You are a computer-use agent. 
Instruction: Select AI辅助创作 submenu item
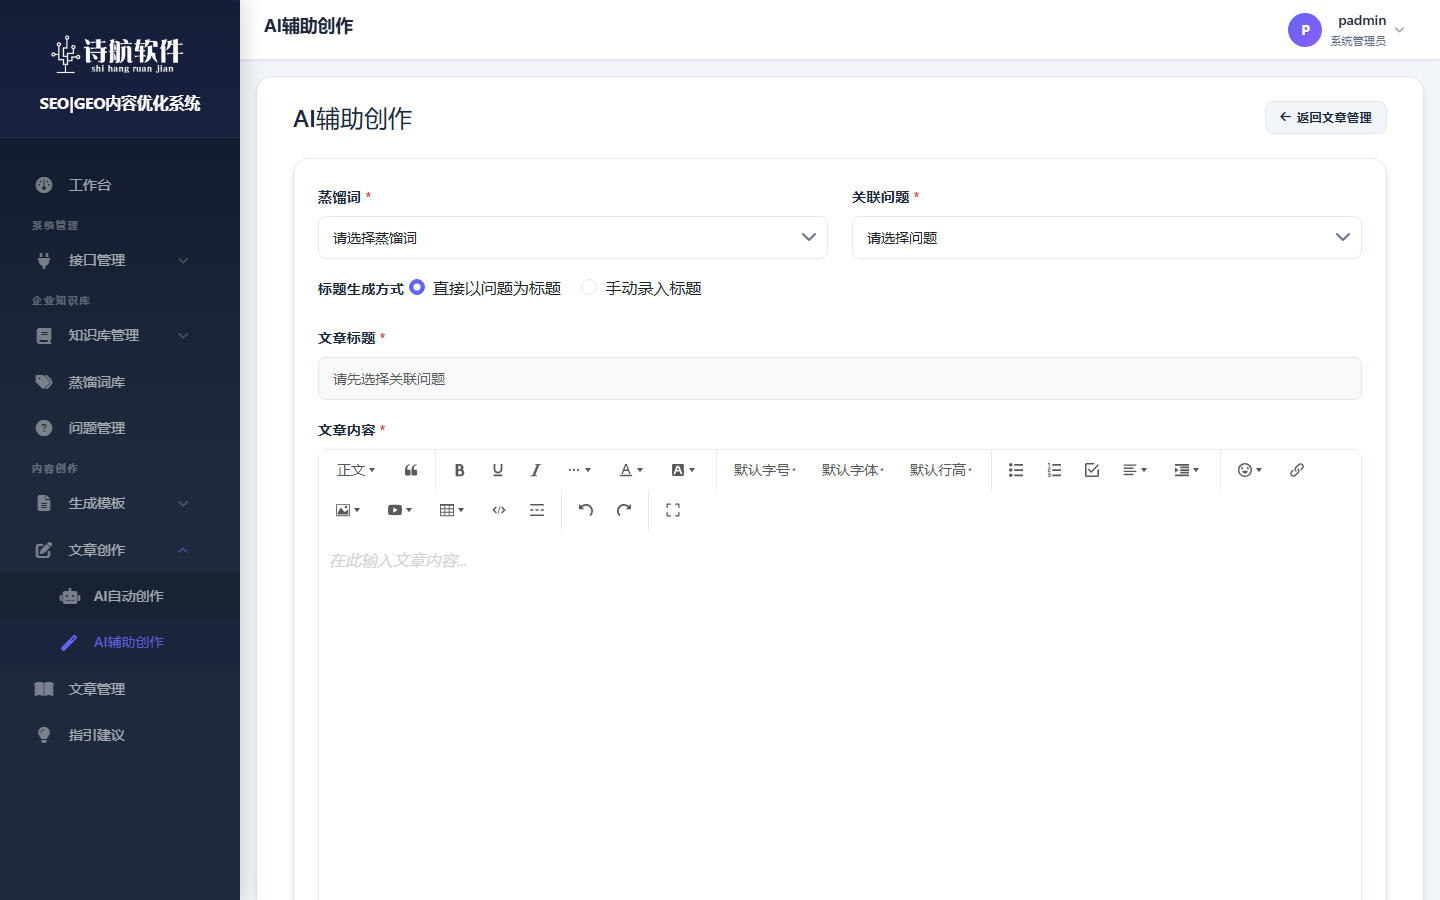coord(120,642)
